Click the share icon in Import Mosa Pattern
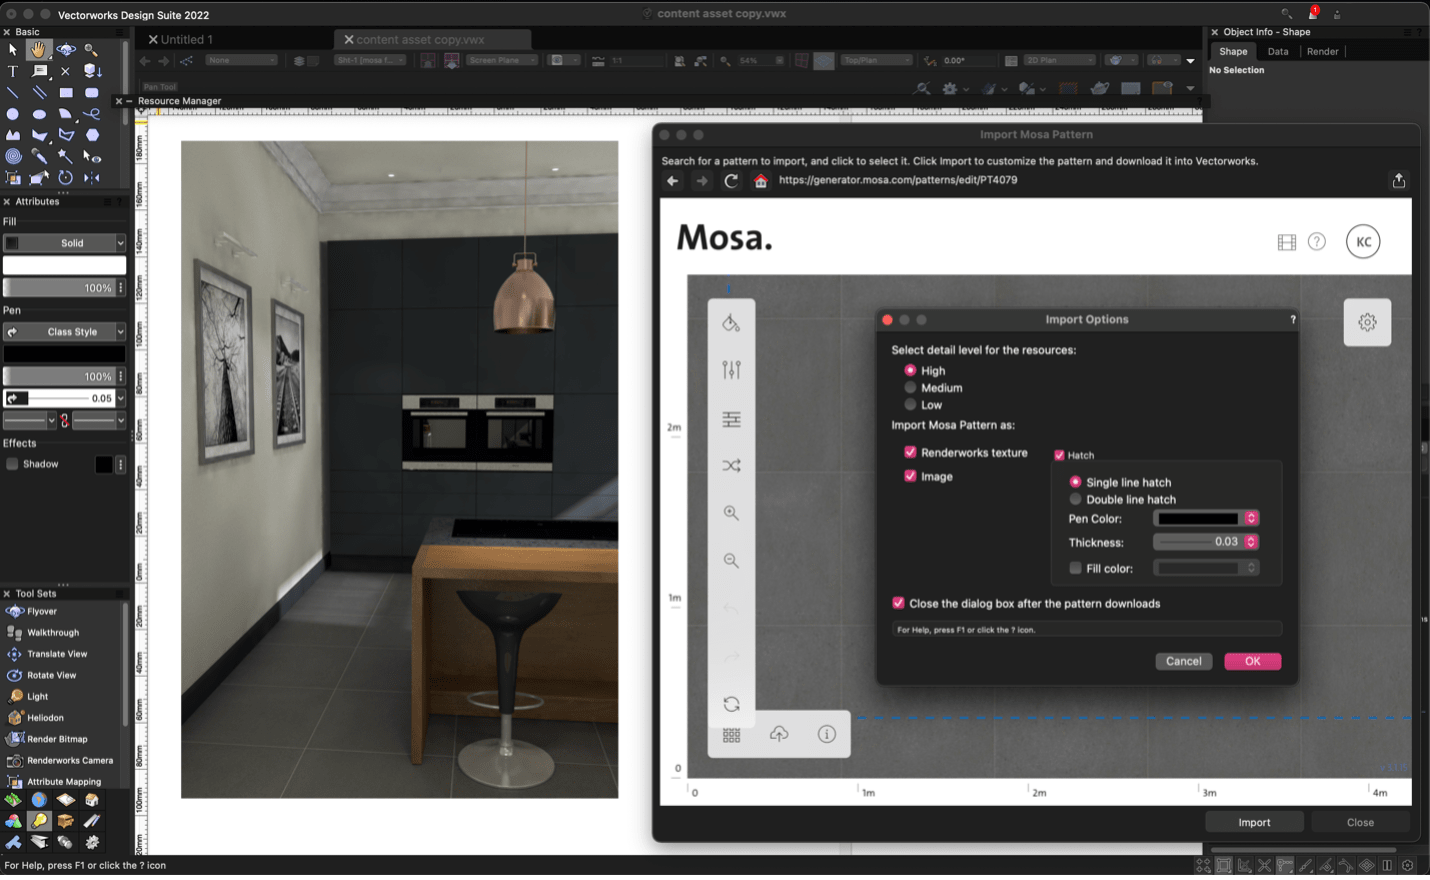The height and width of the screenshot is (880, 1430). pos(1399,180)
